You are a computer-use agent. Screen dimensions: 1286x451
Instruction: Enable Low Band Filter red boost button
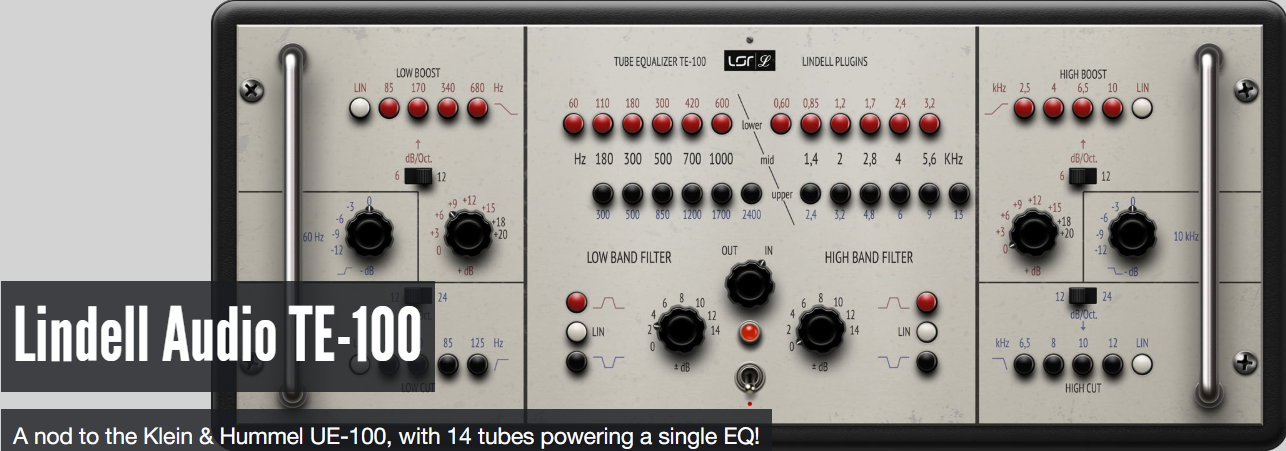pos(577,302)
